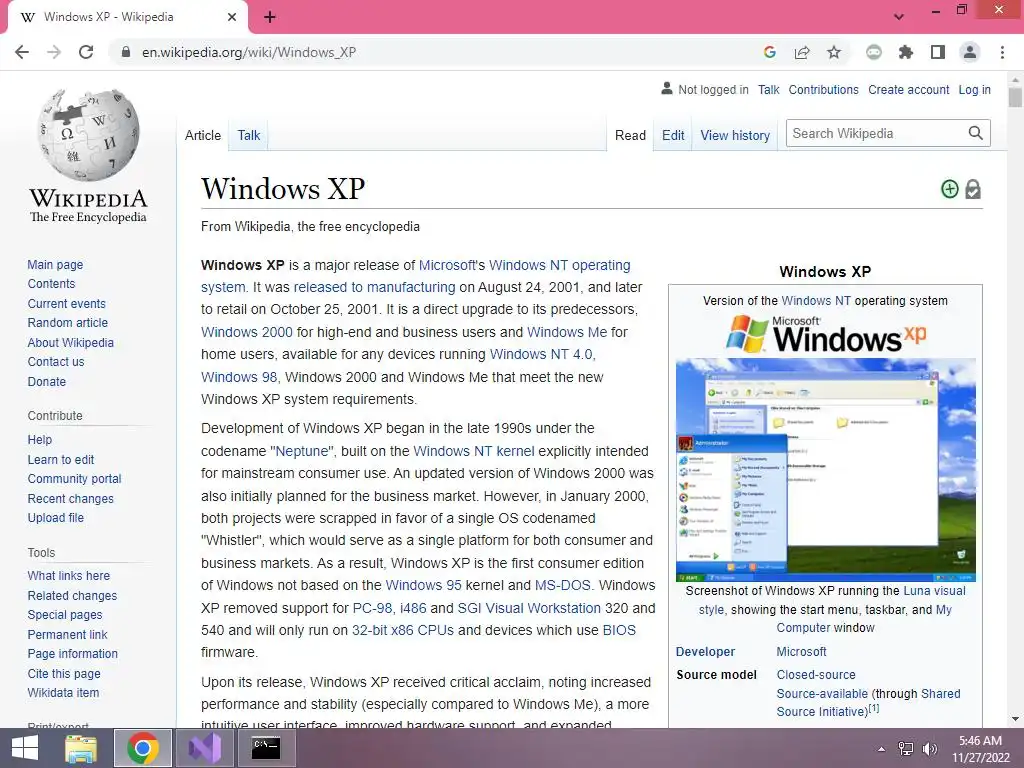Viewport: 1024px width, 768px height.
Task: View site security lock info
Action: pos(125,52)
